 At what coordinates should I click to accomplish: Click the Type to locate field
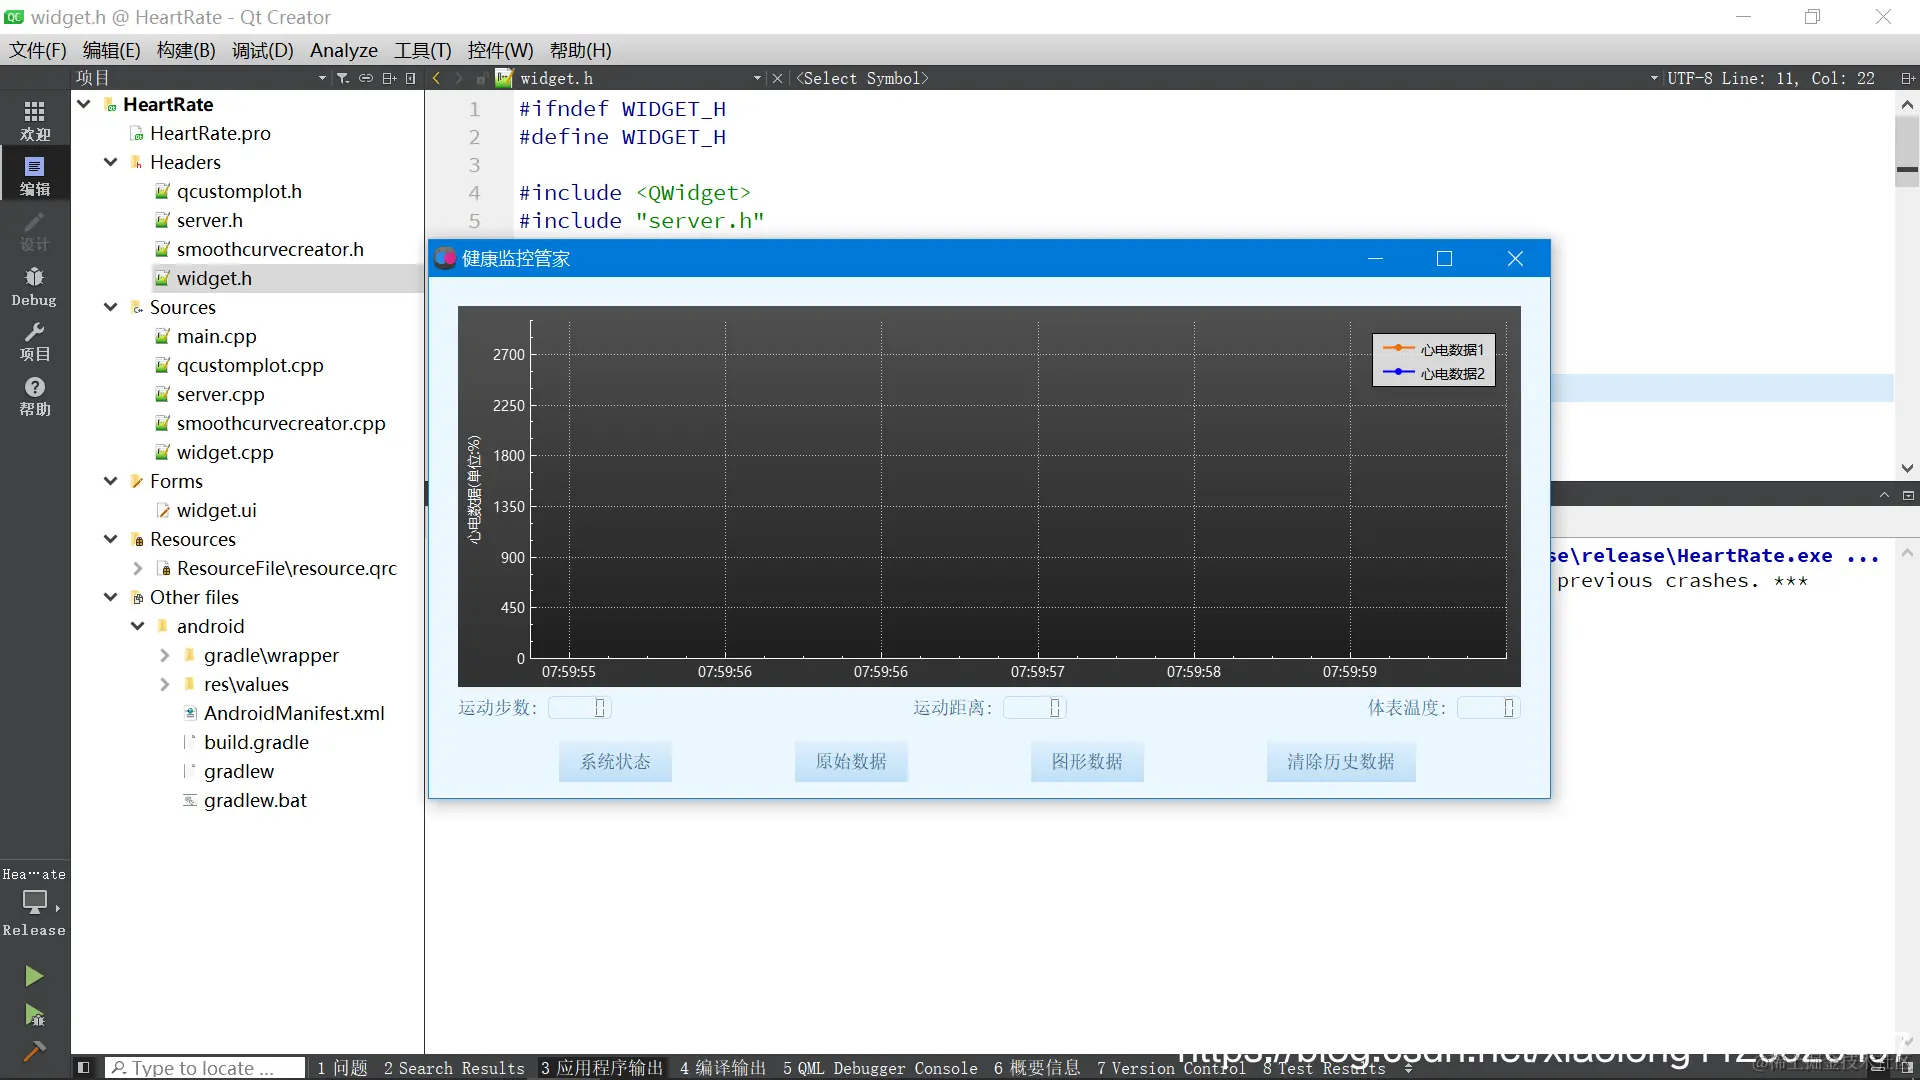205,1068
